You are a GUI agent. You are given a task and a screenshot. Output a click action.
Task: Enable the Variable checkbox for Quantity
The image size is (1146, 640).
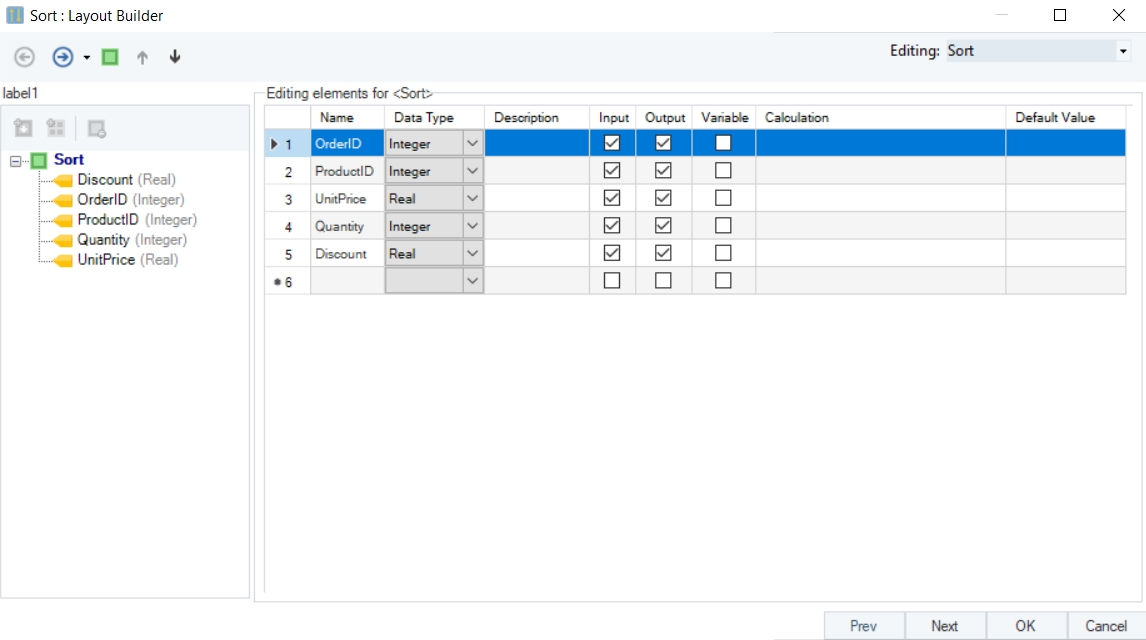tap(723, 226)
